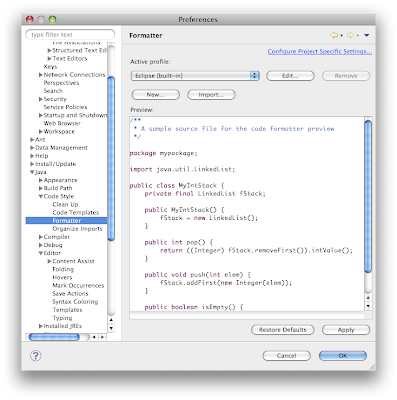This screenshot has height=400, width=397.
Task: Select Mark Occurrences preference page
Action: pyautogui.click(x=78, y=286)
